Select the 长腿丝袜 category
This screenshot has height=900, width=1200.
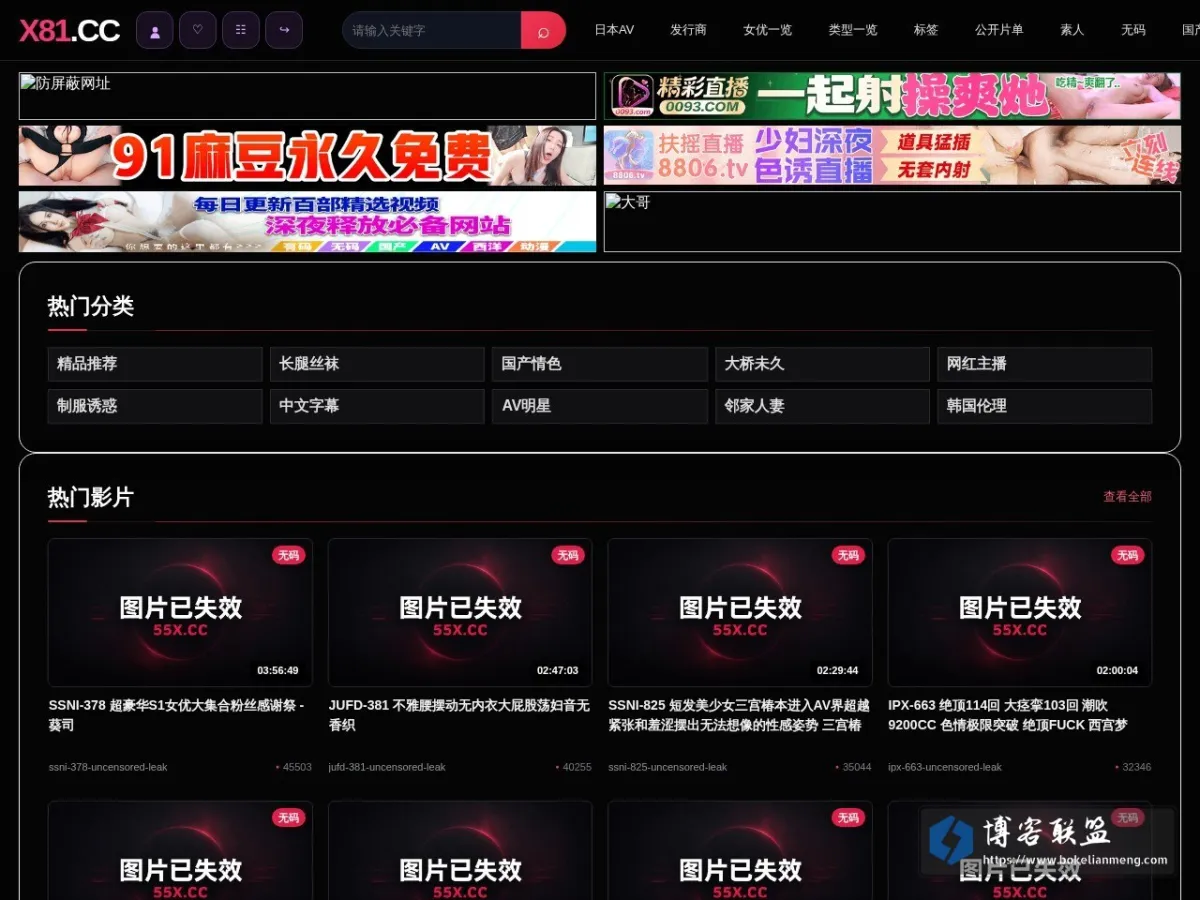377,364
